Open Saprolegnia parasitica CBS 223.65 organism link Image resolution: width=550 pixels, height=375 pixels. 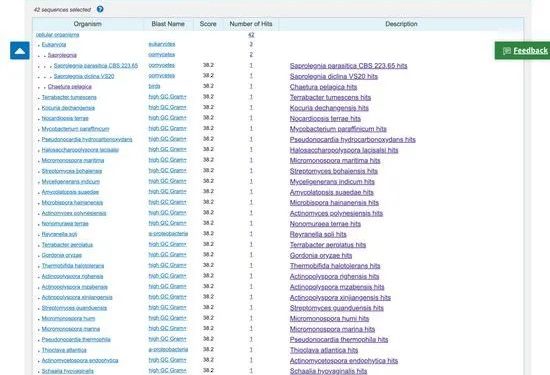point(96,66)
